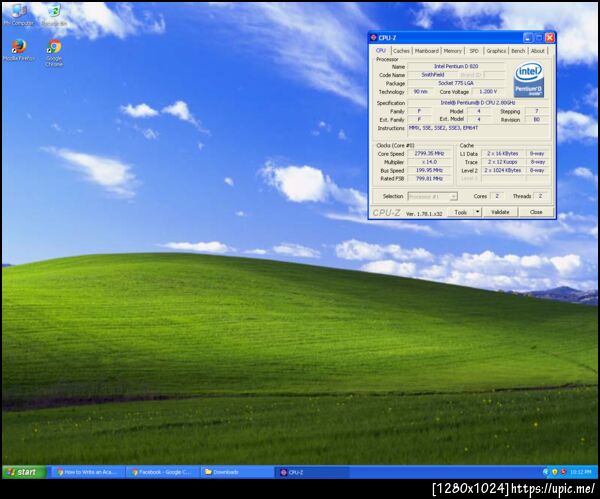Click the yellow shield tray icon
Image resolution: width=600 pixels, height=499 pixels.
(554, 472)
